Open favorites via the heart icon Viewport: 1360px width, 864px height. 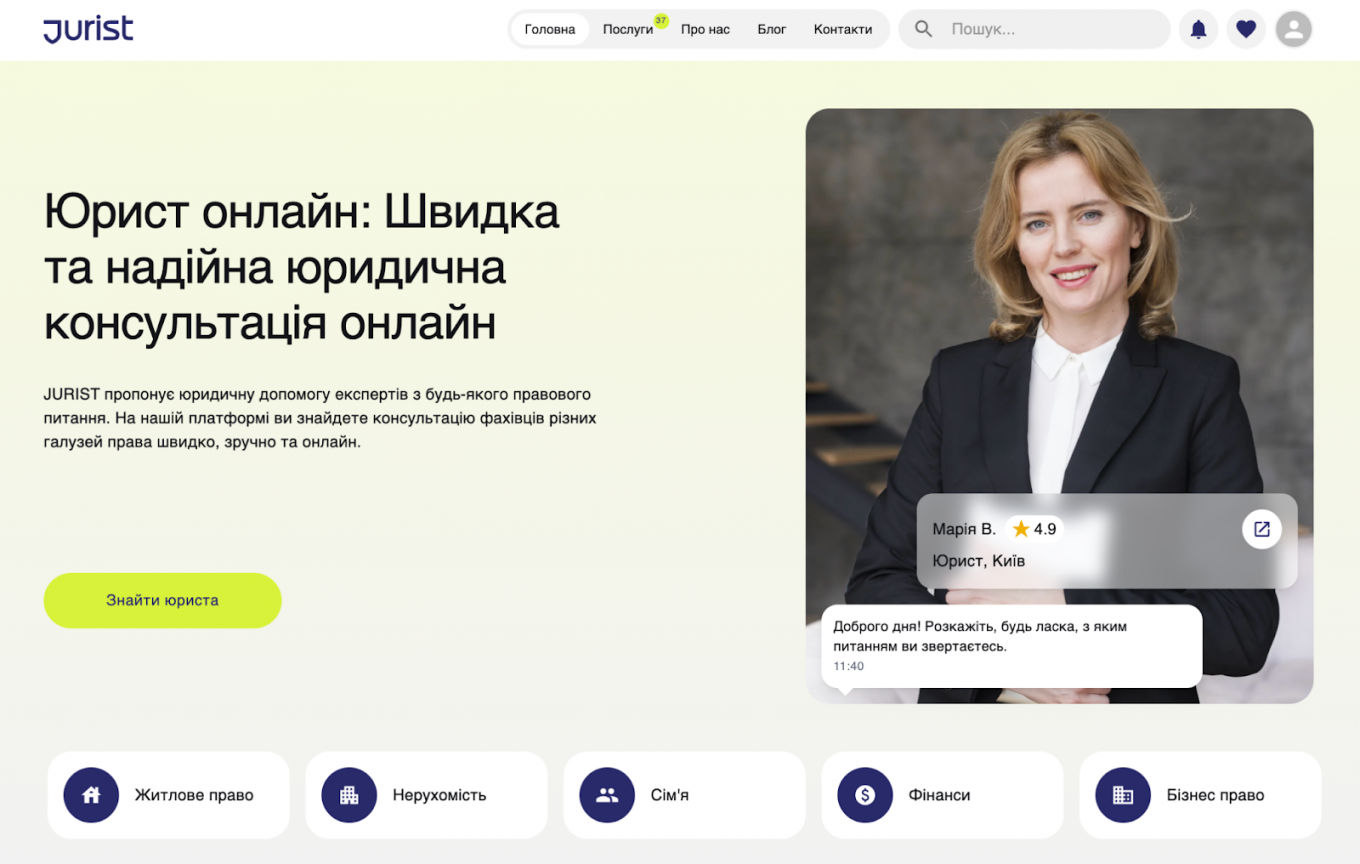pos(1246,28)
